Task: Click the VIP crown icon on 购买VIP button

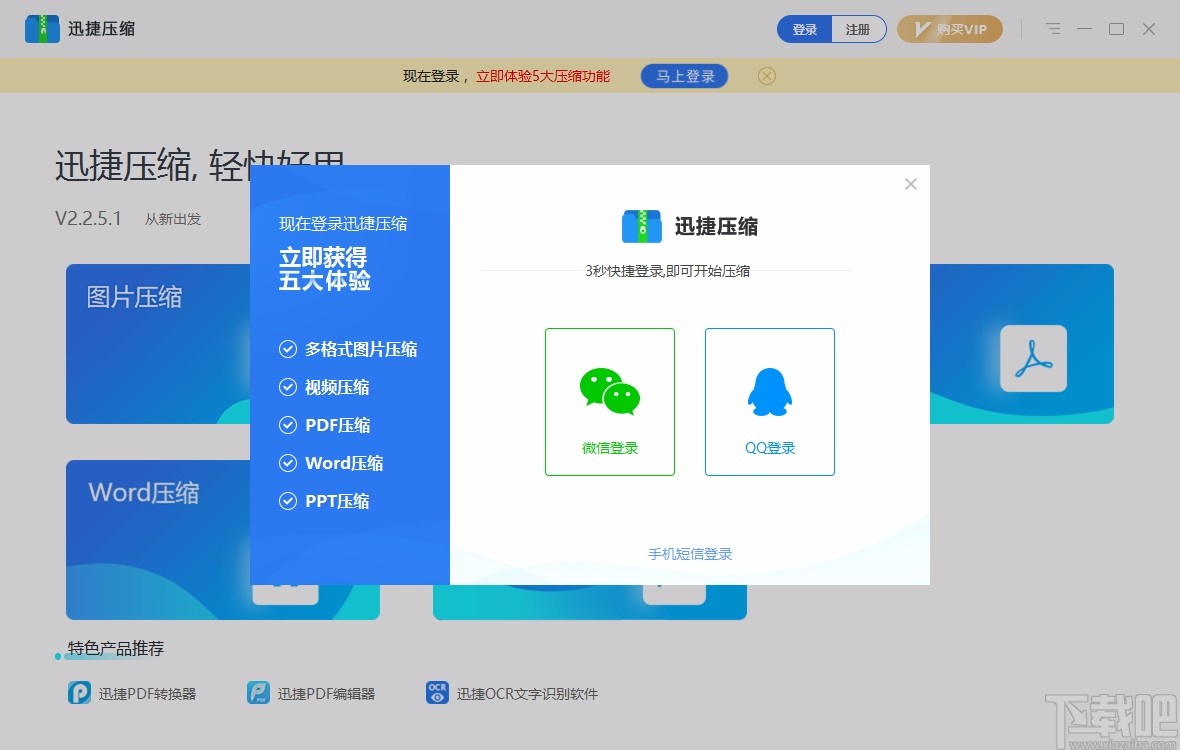Action: [920, 29]
